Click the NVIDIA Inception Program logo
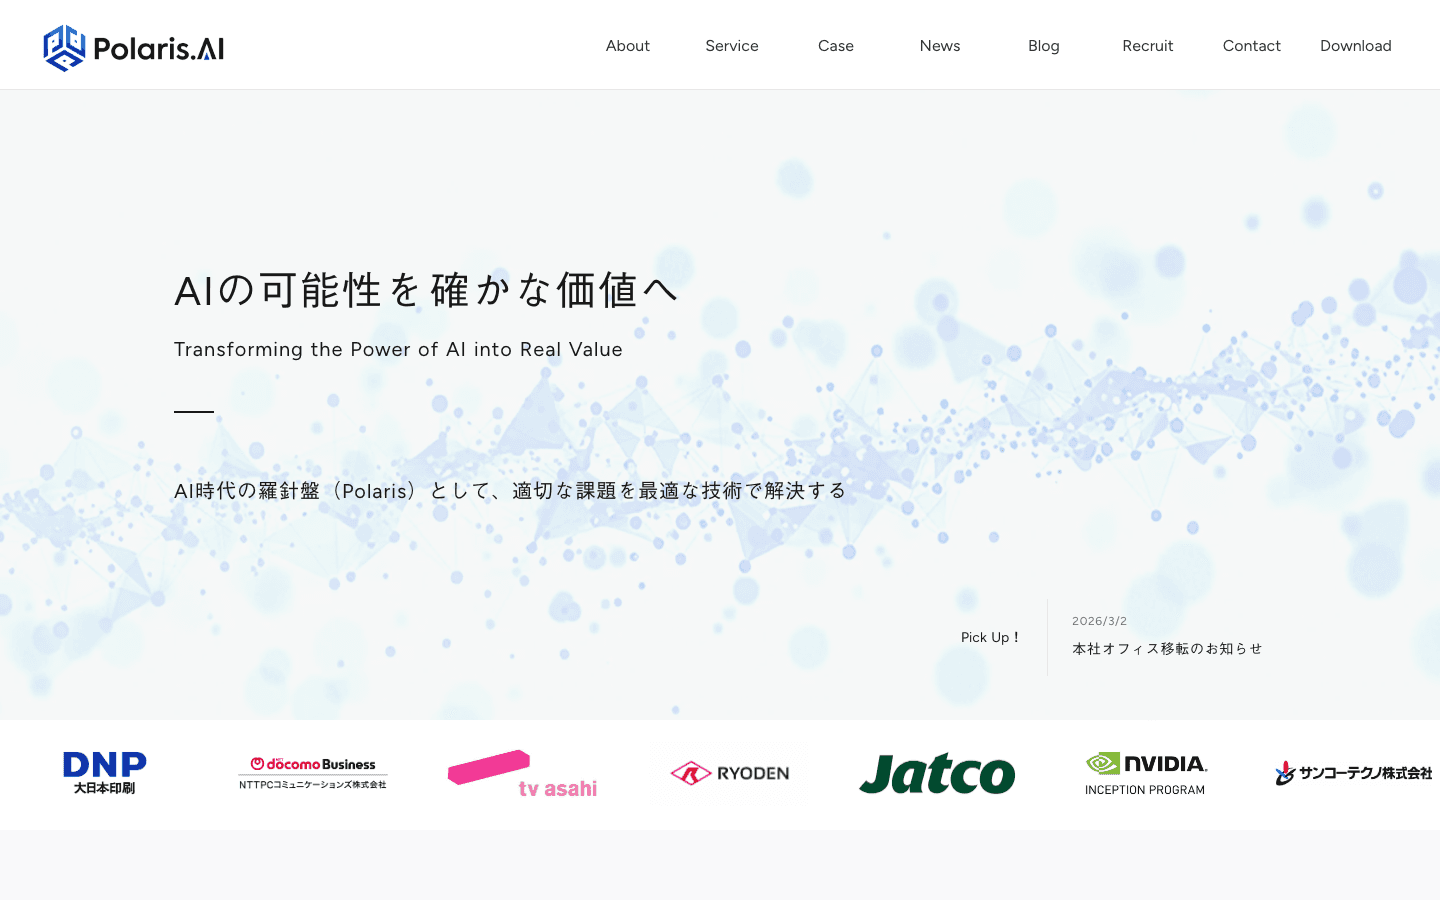Screen dimensions: 1440x900 1146,774
